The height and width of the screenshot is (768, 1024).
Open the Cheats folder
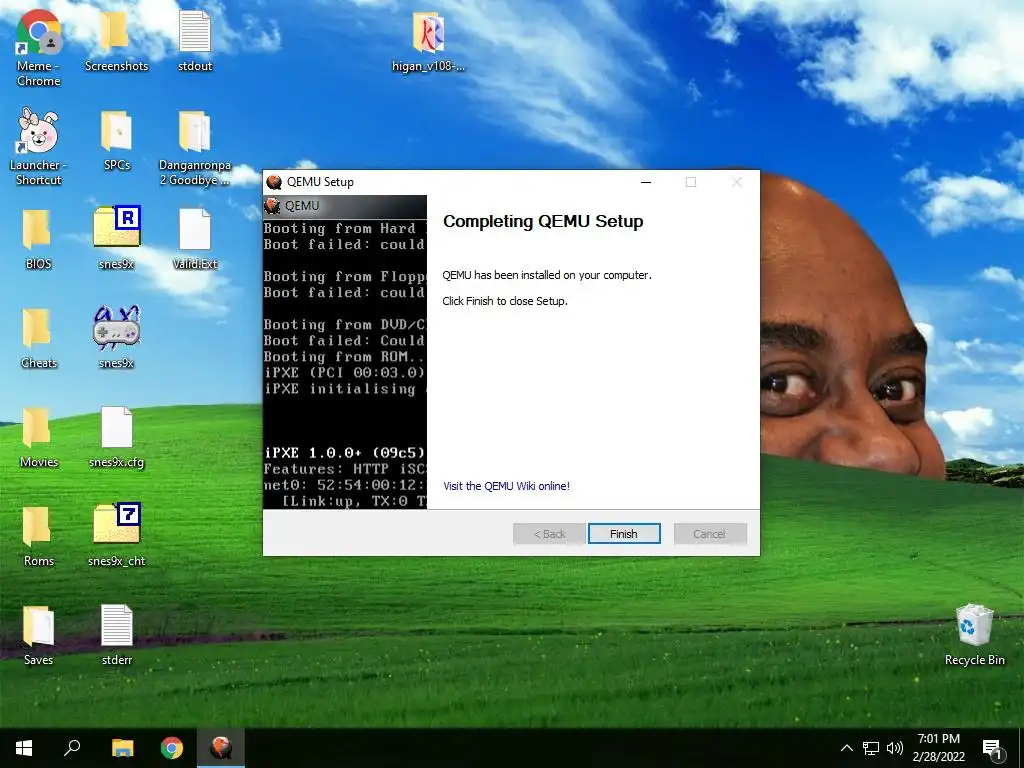point(39,338)
